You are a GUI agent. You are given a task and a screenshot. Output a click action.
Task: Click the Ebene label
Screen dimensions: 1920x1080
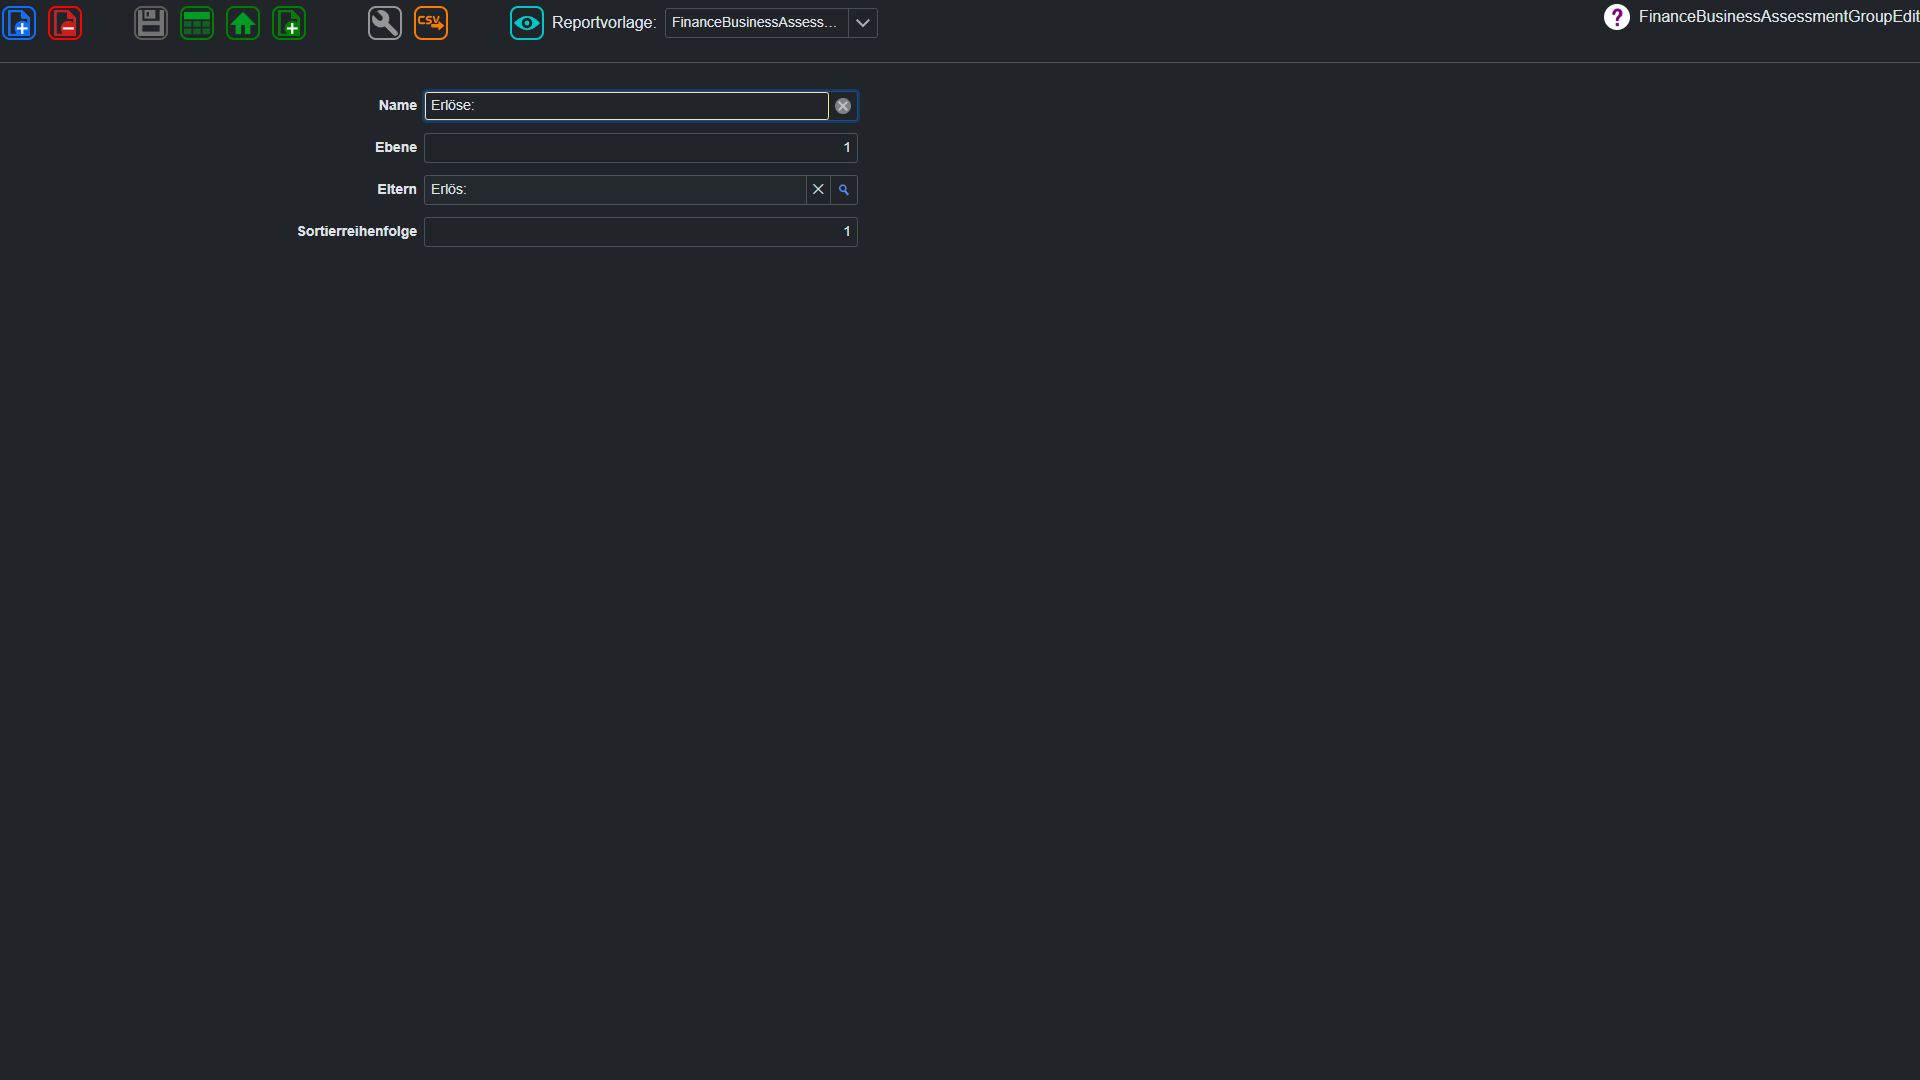click(x=396, y=148)
